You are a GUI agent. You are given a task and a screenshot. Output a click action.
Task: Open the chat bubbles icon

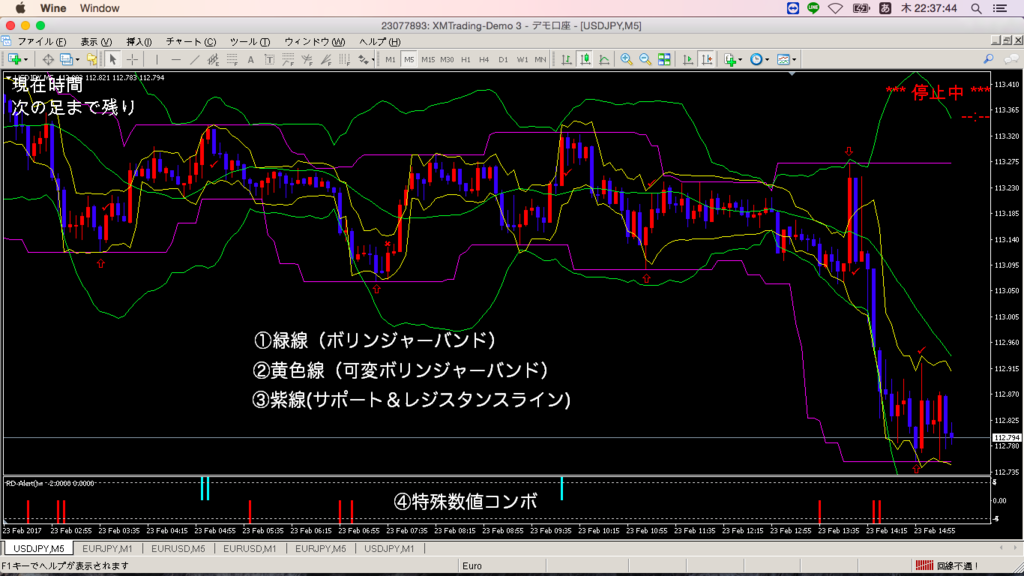[1012, 59]
